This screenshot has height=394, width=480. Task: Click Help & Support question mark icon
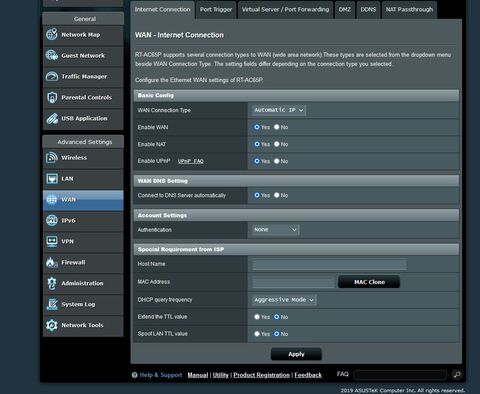click(134, 375)
